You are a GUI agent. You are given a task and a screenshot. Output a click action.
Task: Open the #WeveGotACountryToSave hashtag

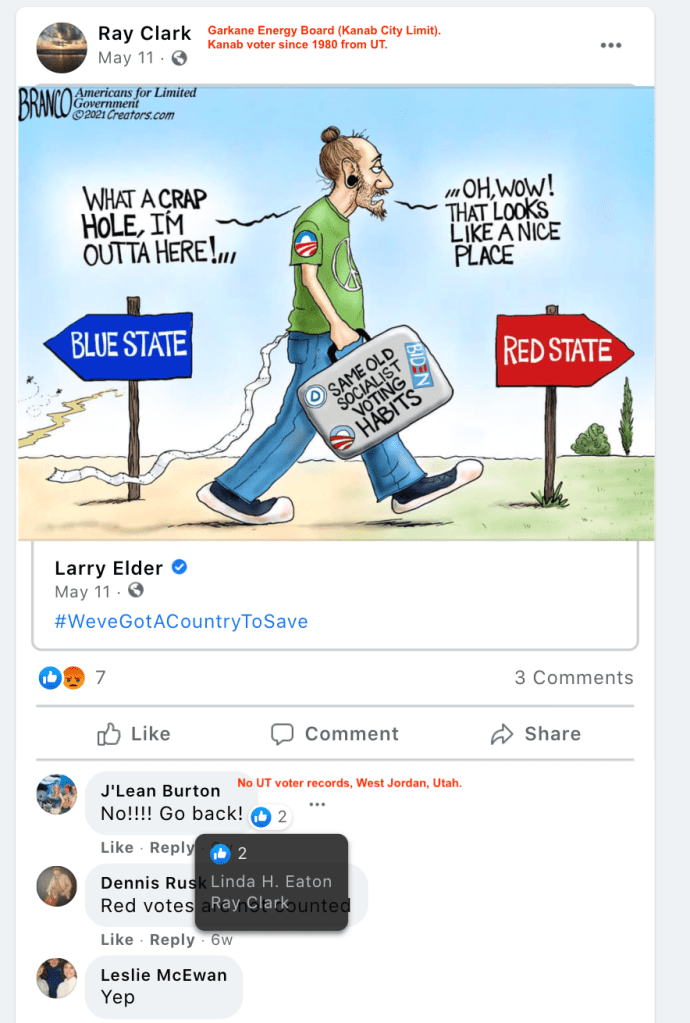(181, 621)
